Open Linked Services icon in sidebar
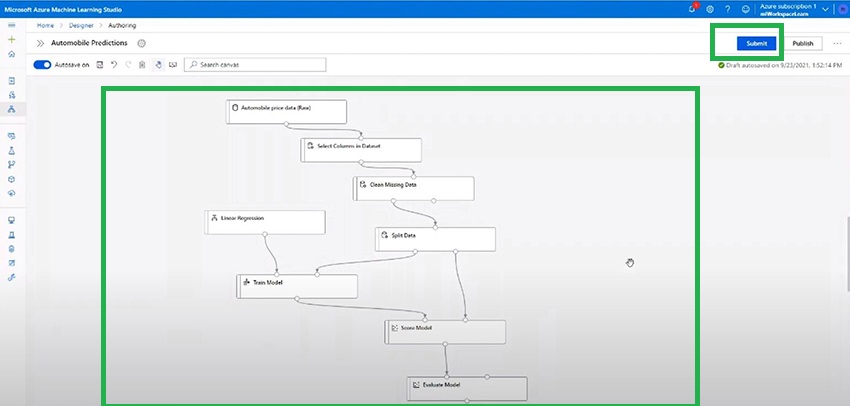 [x=11, y=277]
